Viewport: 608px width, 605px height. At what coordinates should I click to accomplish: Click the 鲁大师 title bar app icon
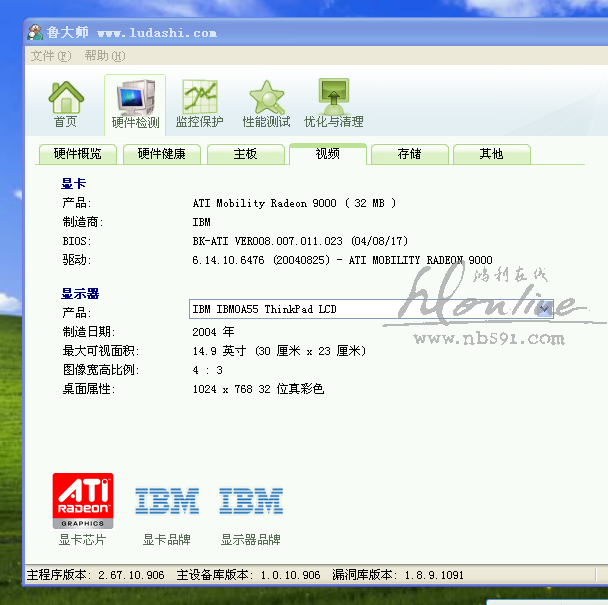pyautogui.click(x=35, y=32)
